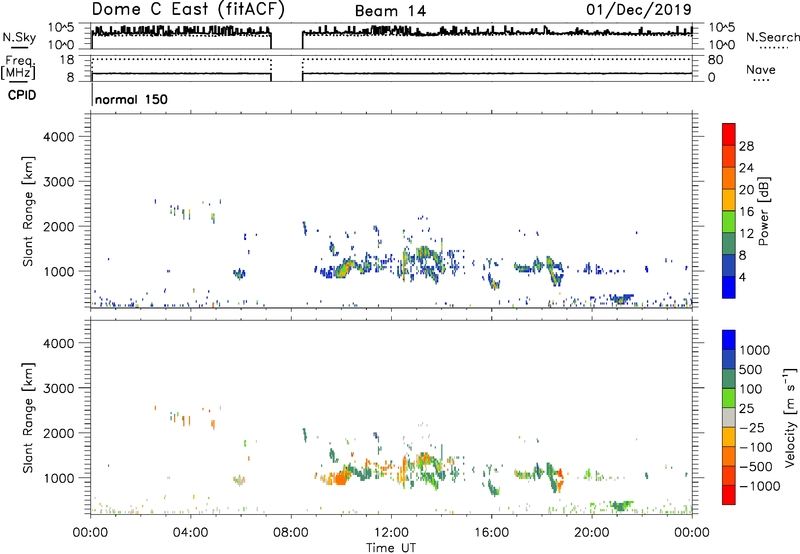Screen dimensions: 800x554
Task: Click the '04:00' time axis tick label
Action: (x=190, y=533)
